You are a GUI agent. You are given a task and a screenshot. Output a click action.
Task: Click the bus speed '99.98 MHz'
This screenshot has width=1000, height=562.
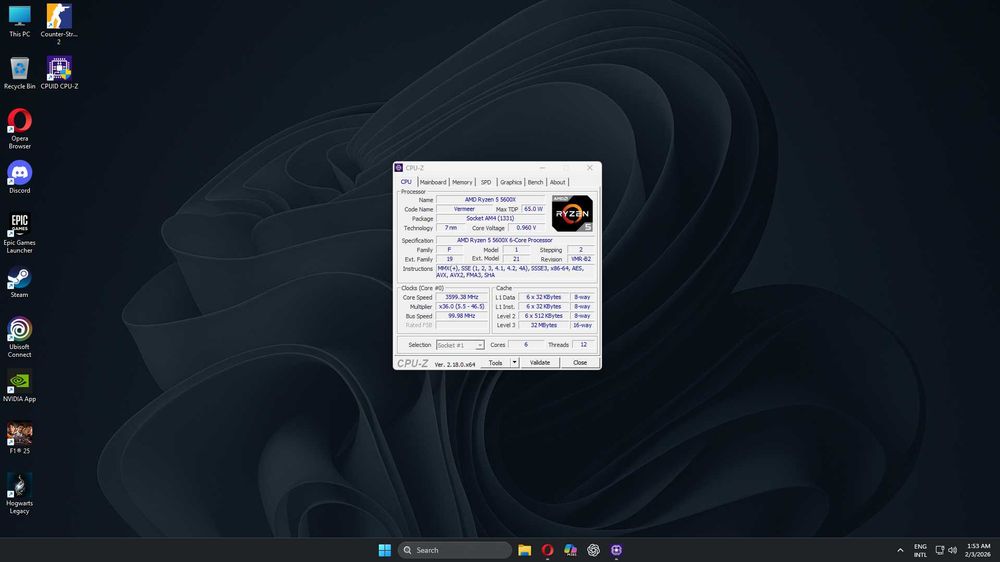[462, 316]
